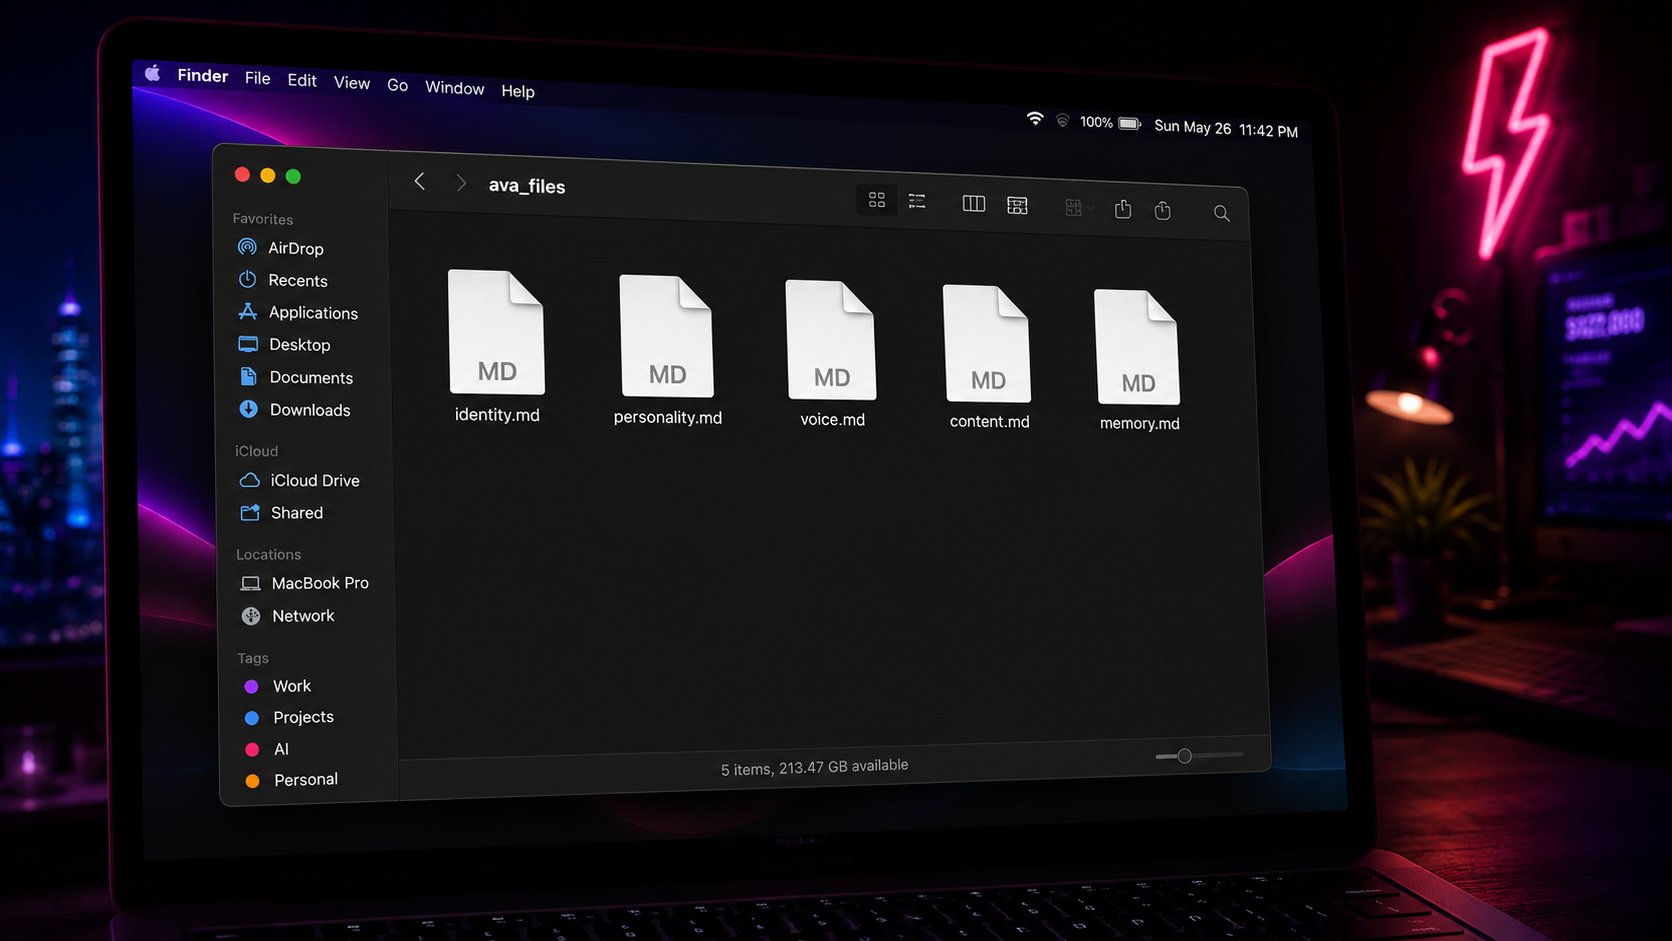Image resolution: width=1672 pixels, height=941 pixels.
Task: Select the personality.md file icon
Action: pyautogui.click(x=667, y=336)
